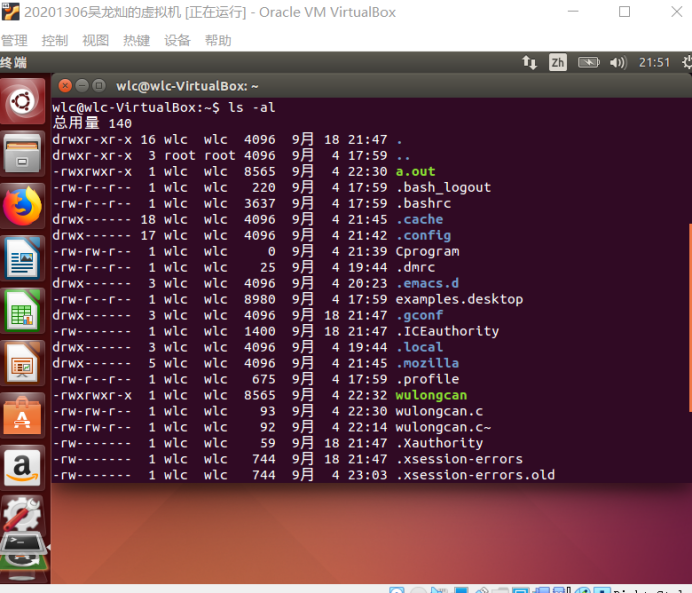The height and width of the screenshot is (593, 692).
Task: Close the terminal window with red button
Action: [65, 86]
